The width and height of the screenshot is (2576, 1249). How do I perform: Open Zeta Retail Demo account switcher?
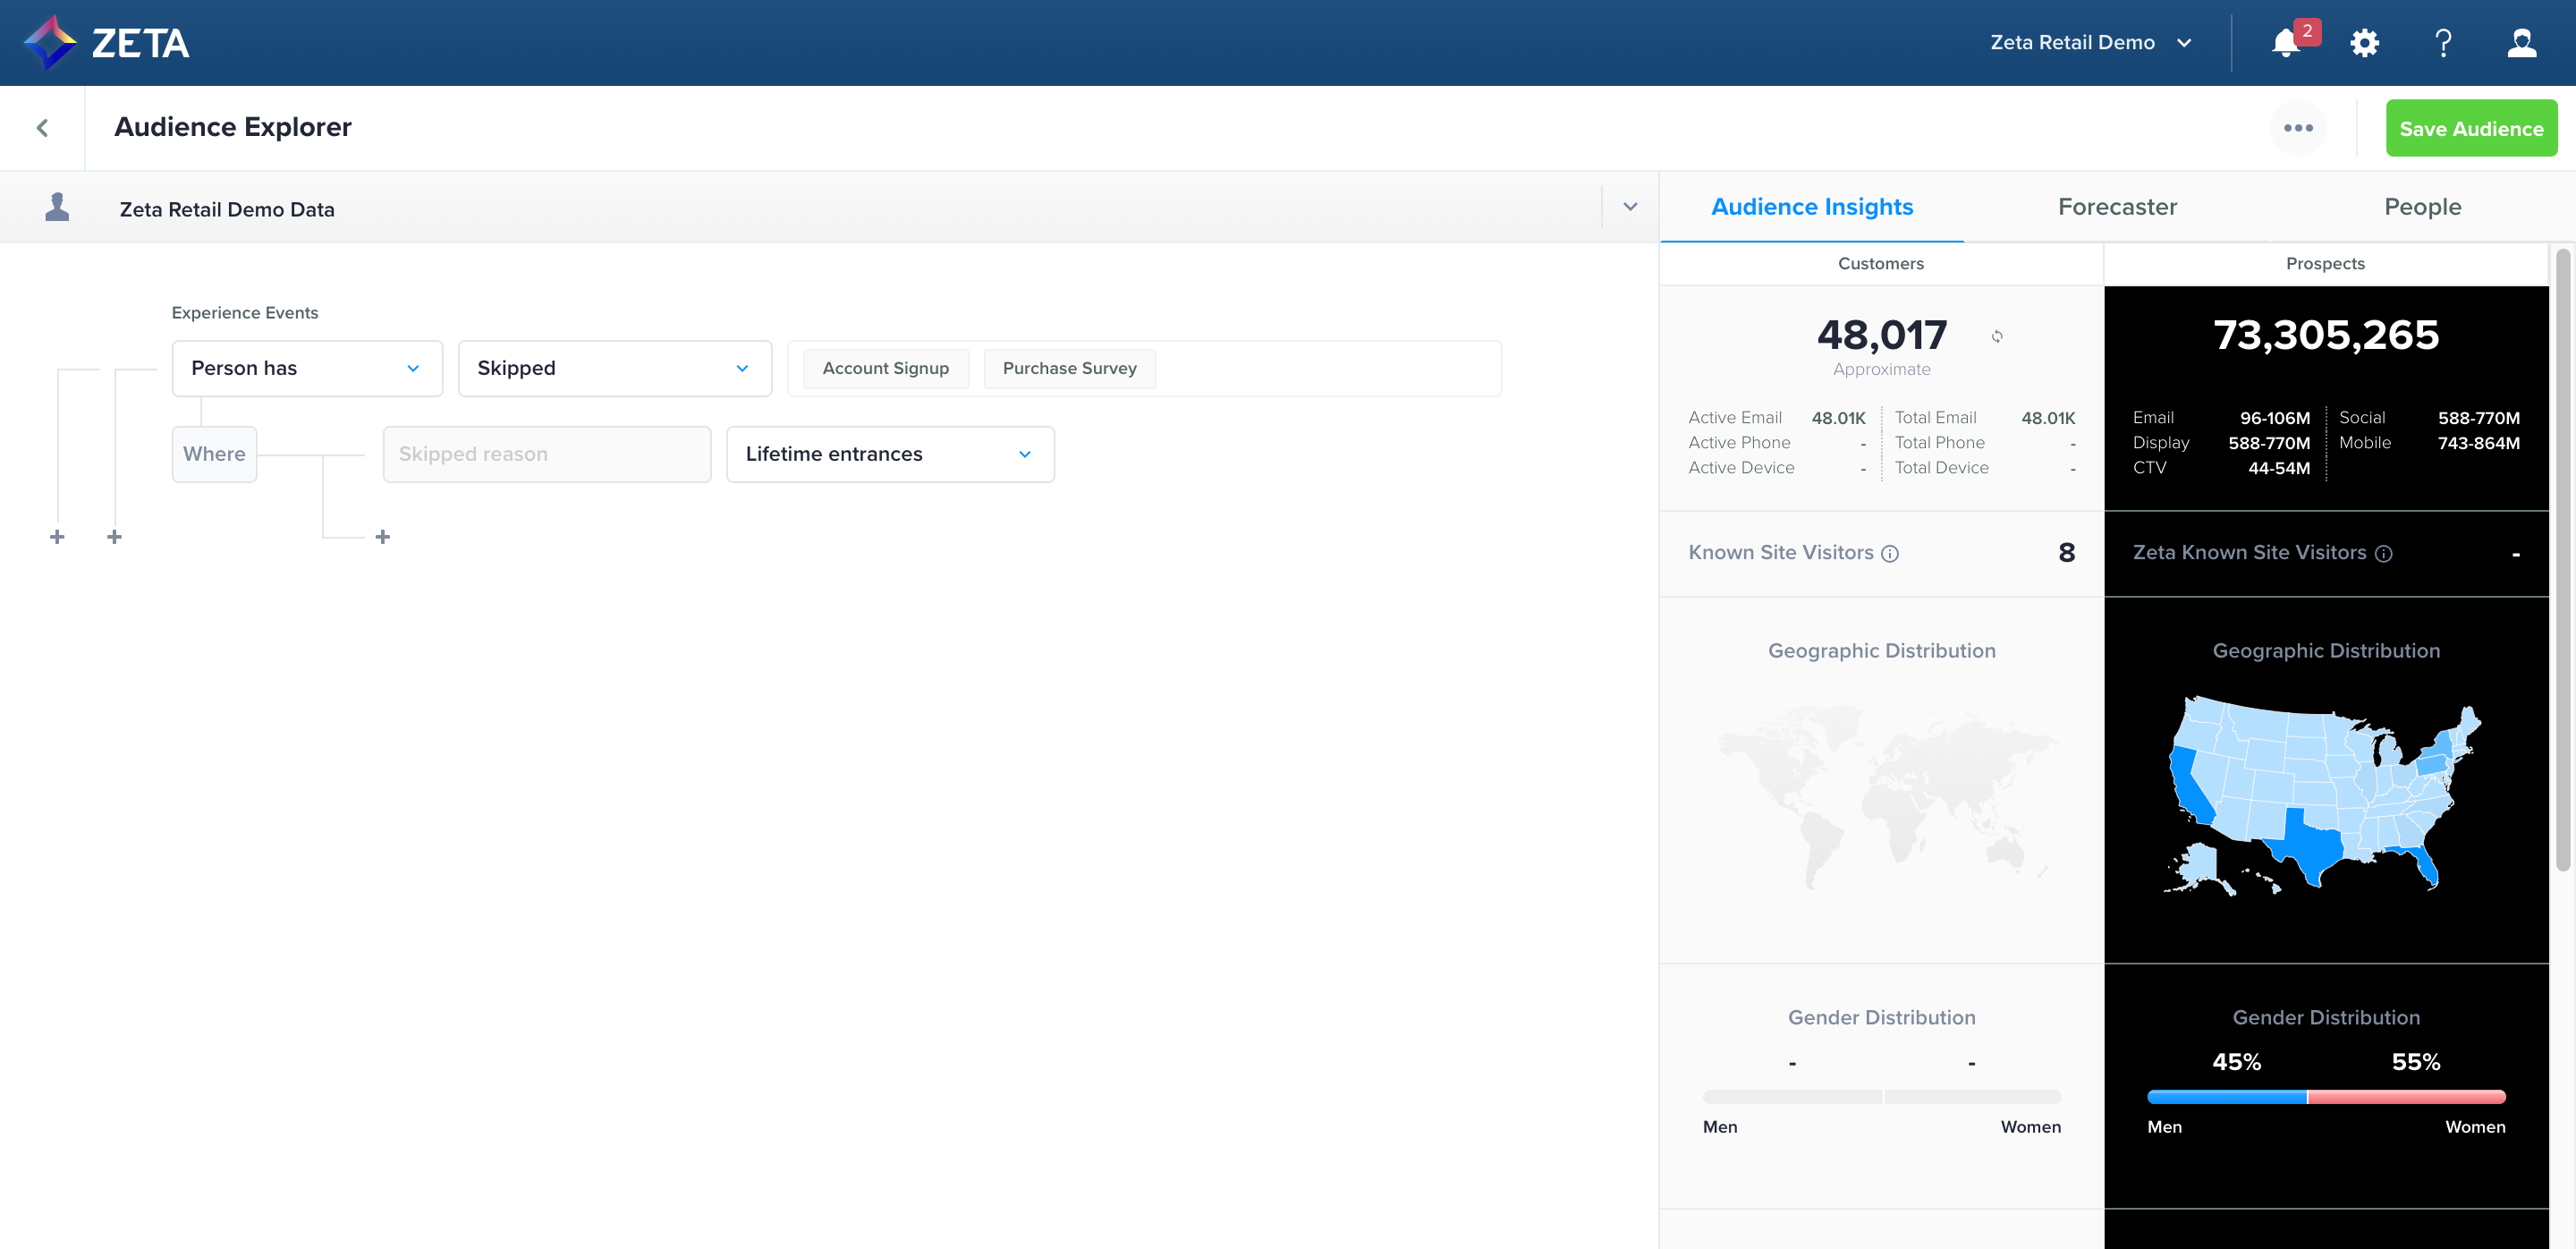2089,43
